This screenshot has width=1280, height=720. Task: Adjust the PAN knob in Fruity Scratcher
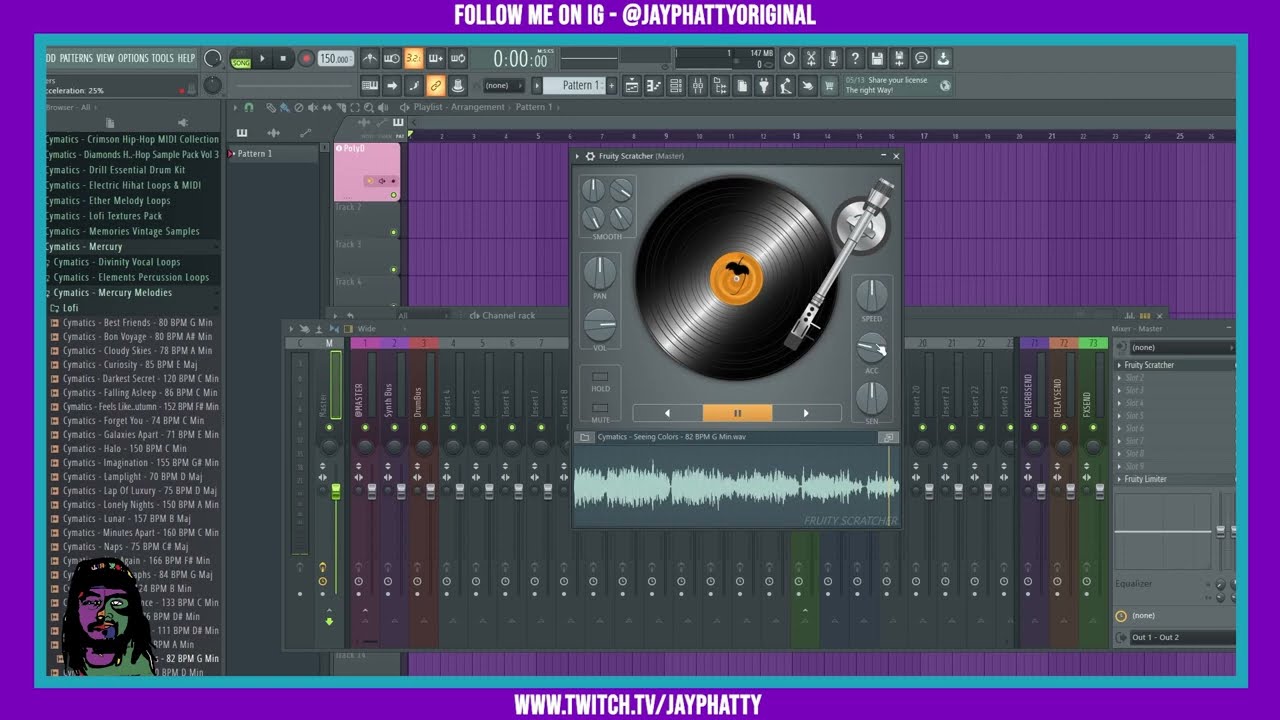600,273
